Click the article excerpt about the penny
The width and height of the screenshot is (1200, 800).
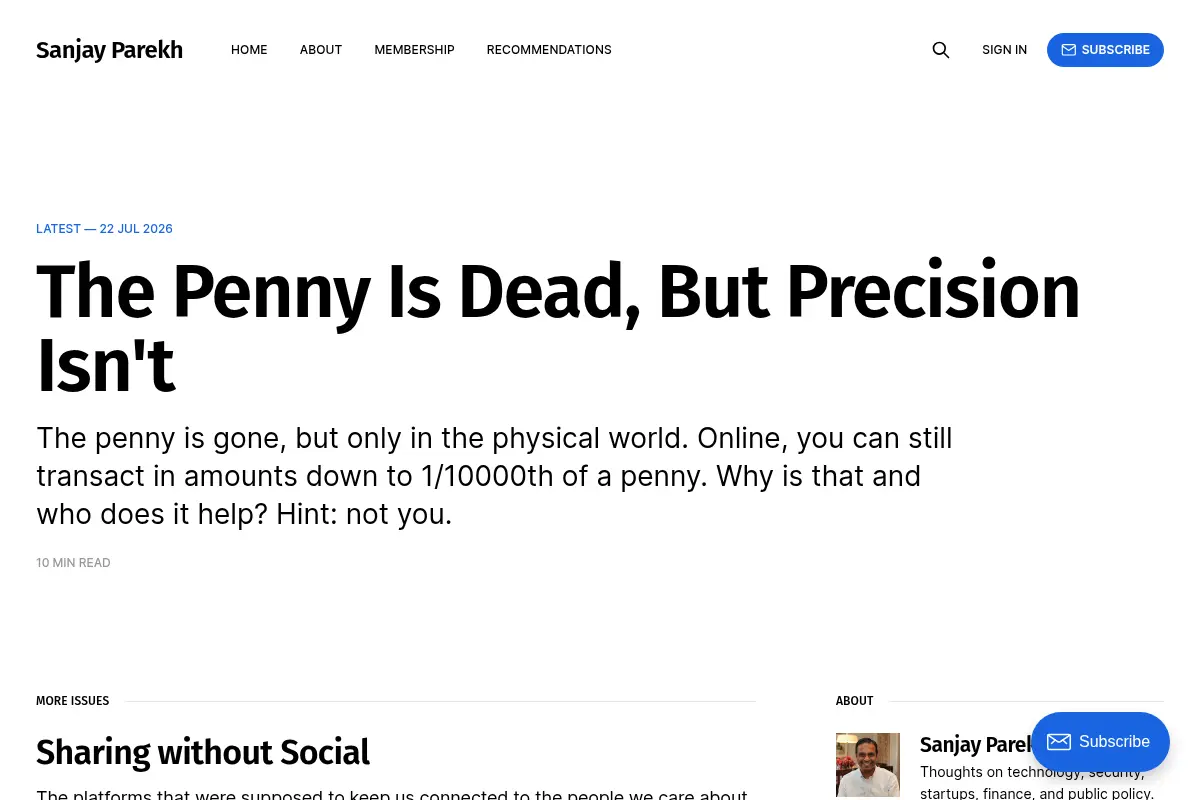click(494, 476)
